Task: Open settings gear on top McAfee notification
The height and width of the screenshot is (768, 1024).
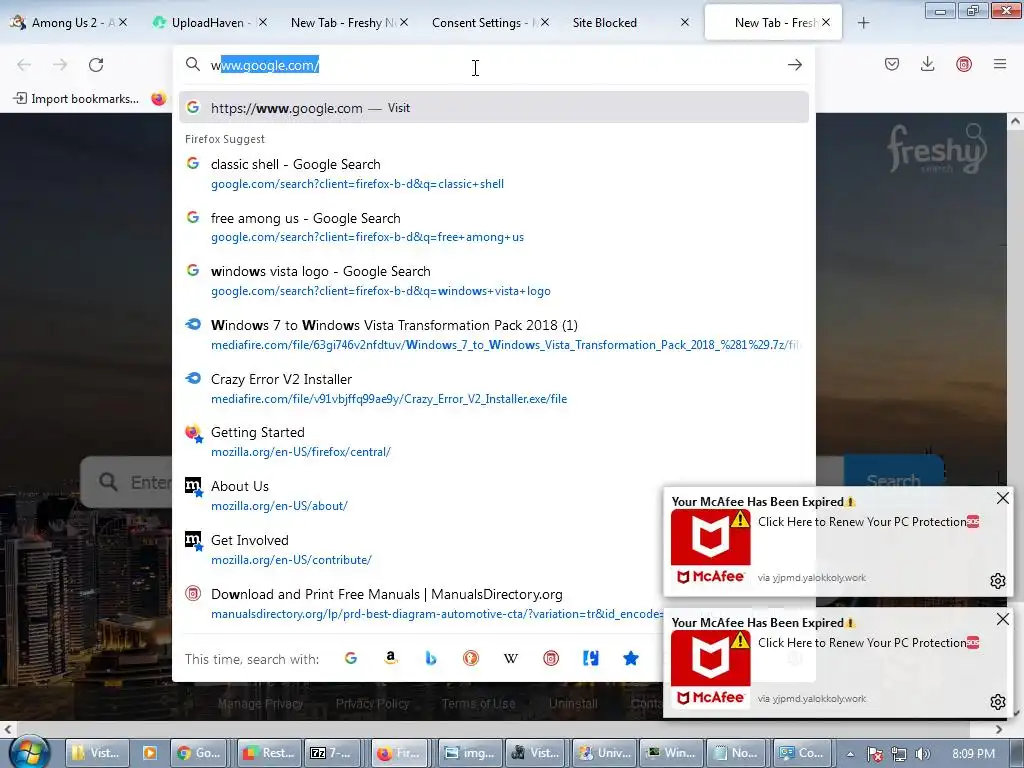Action: point(997,581)
